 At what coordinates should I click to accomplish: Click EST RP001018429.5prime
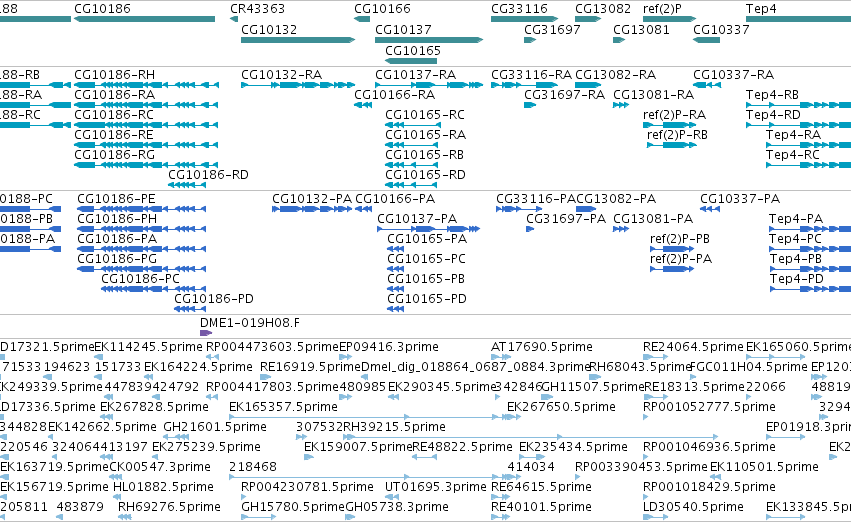pyautogui.click(x=709, y=488)
